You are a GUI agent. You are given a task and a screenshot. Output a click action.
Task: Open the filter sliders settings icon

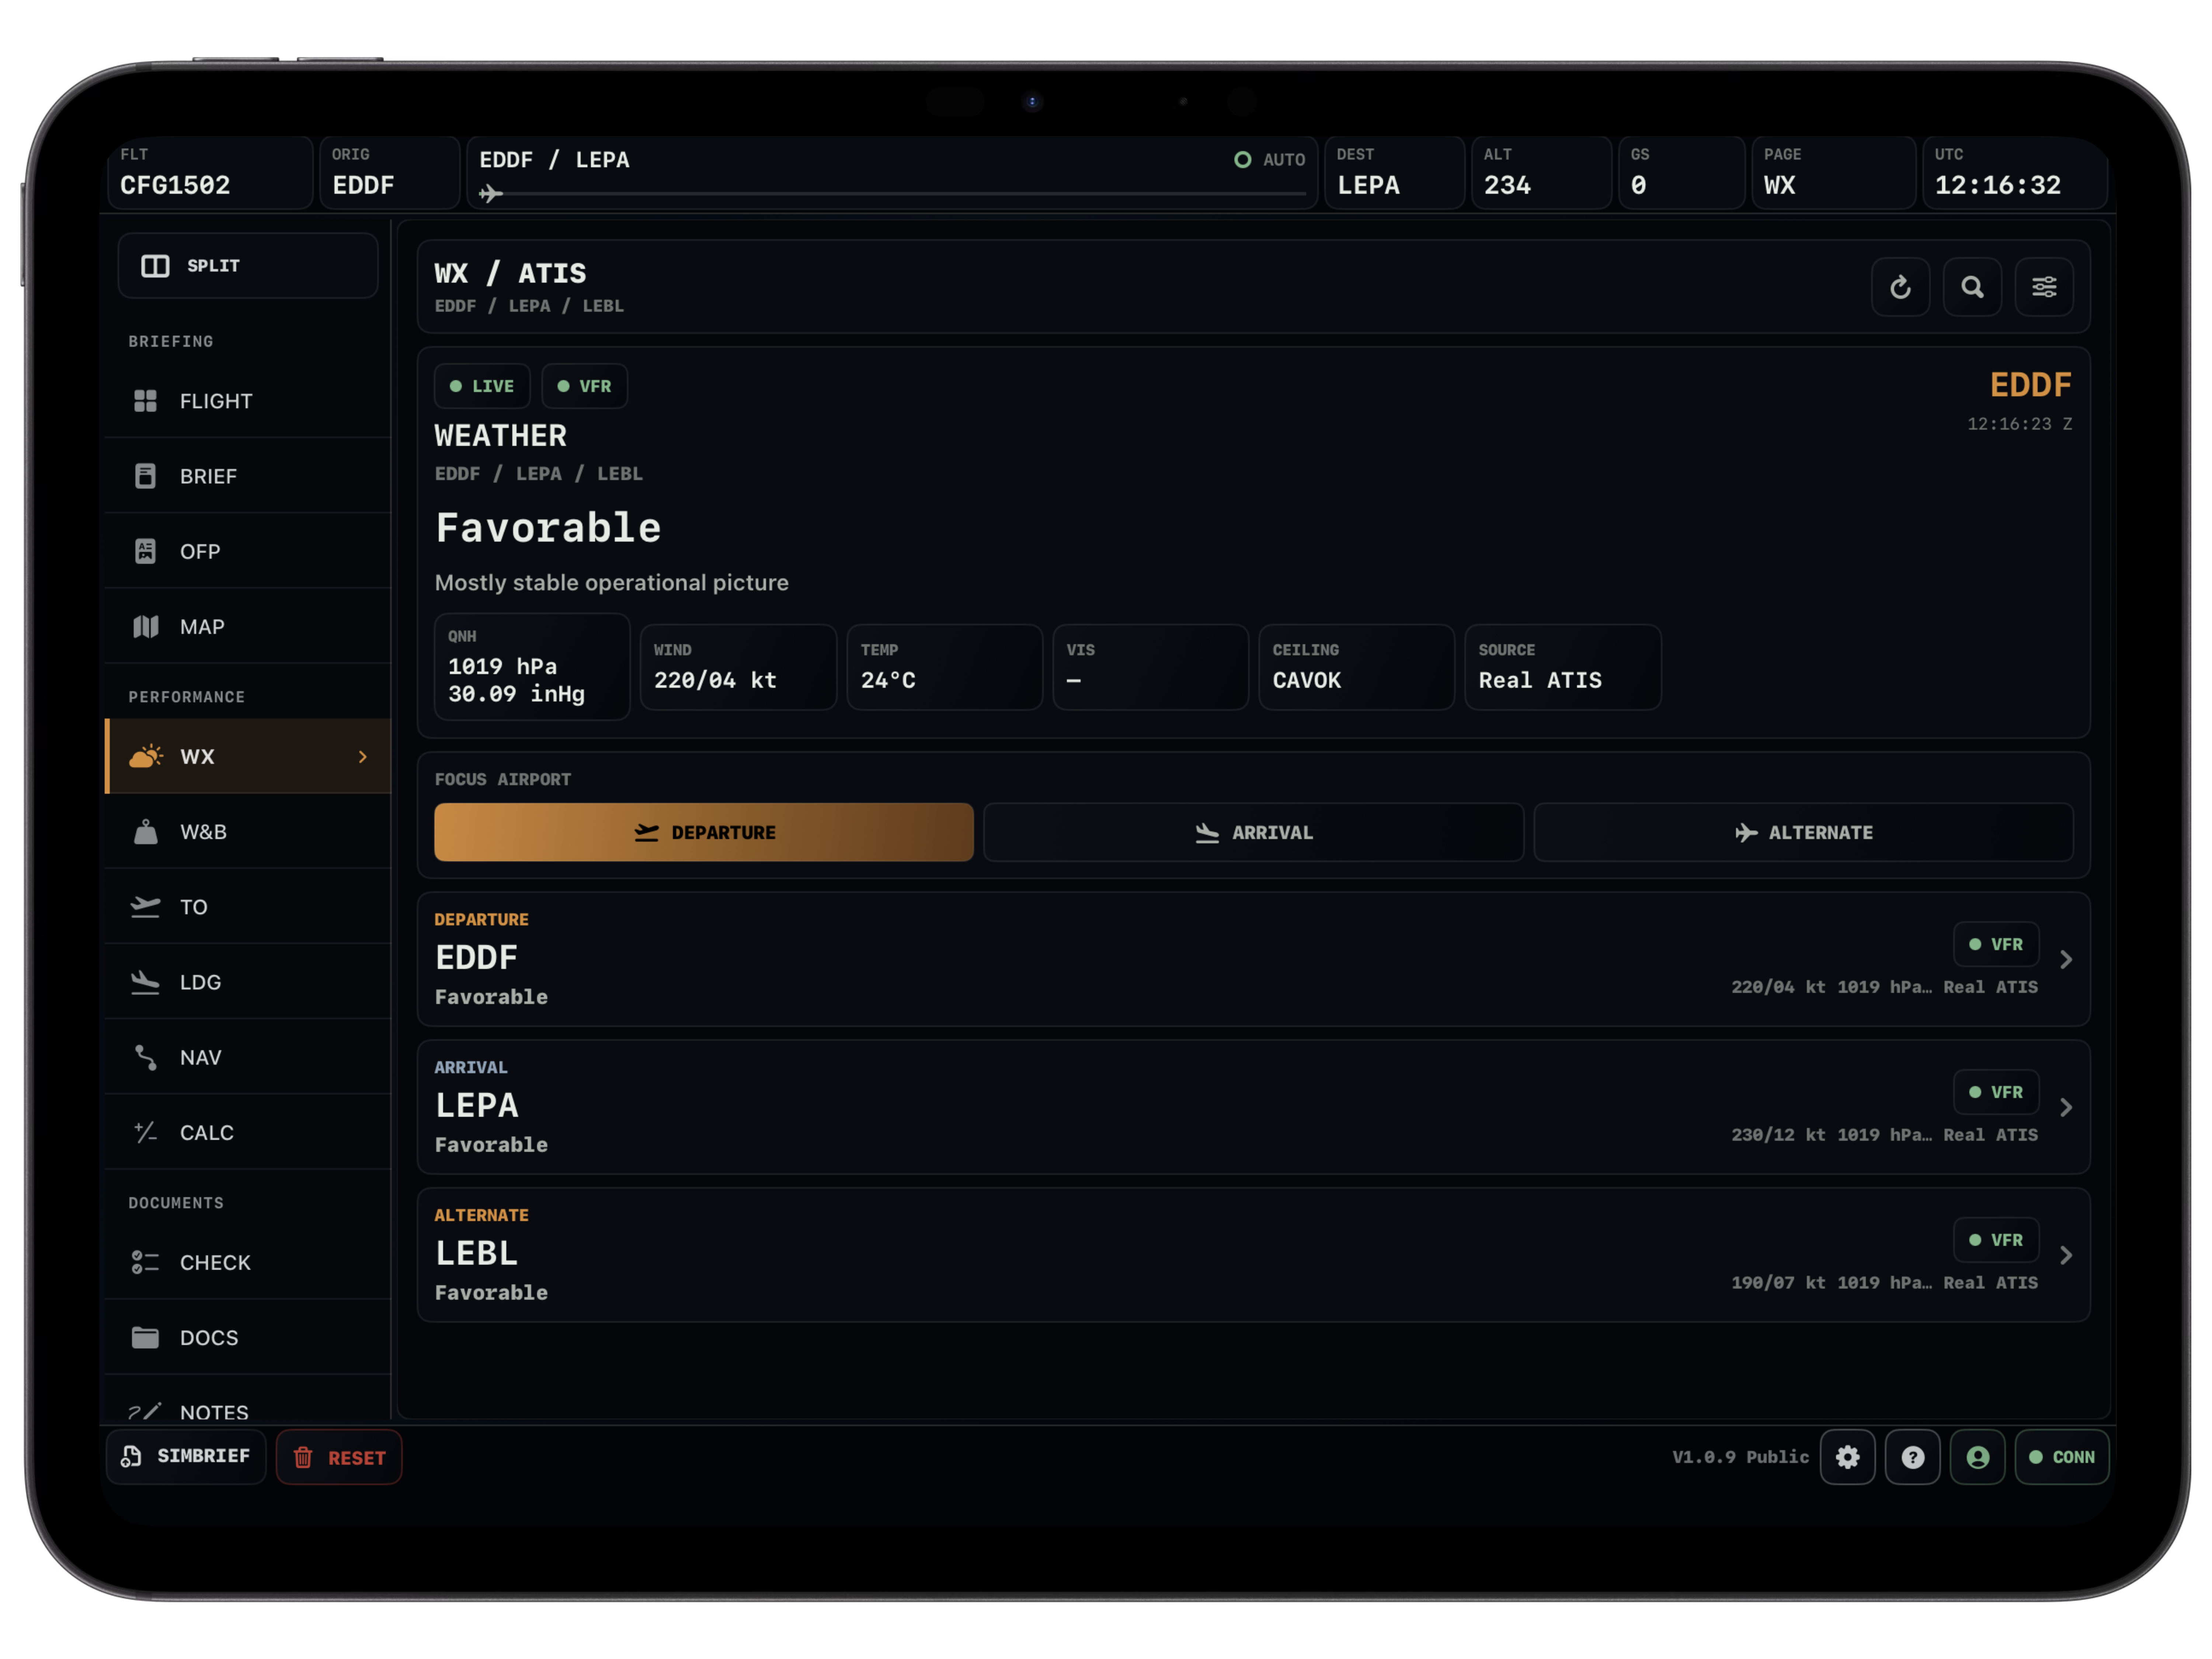point(2044,287)
